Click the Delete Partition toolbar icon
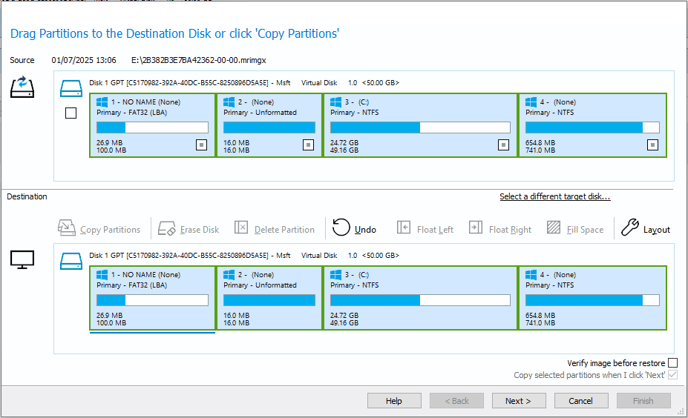The image size is (688, 418). [241, 229]
